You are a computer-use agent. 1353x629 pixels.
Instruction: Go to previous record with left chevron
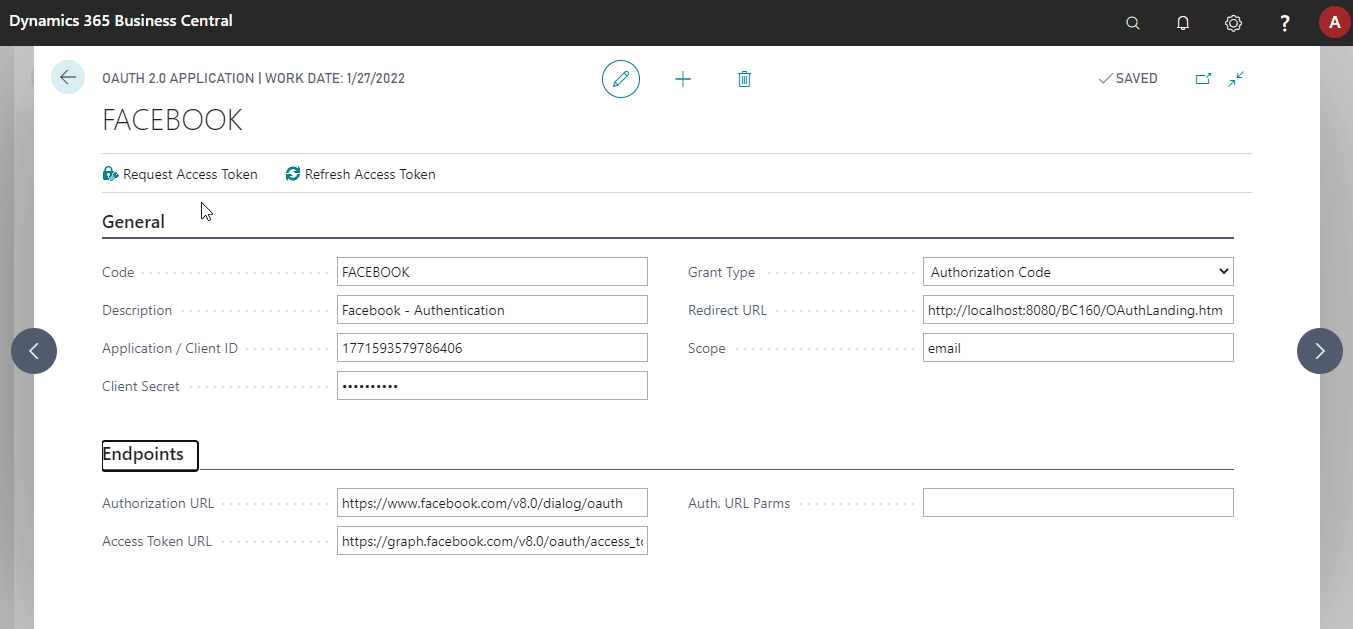tap(34, 351)
